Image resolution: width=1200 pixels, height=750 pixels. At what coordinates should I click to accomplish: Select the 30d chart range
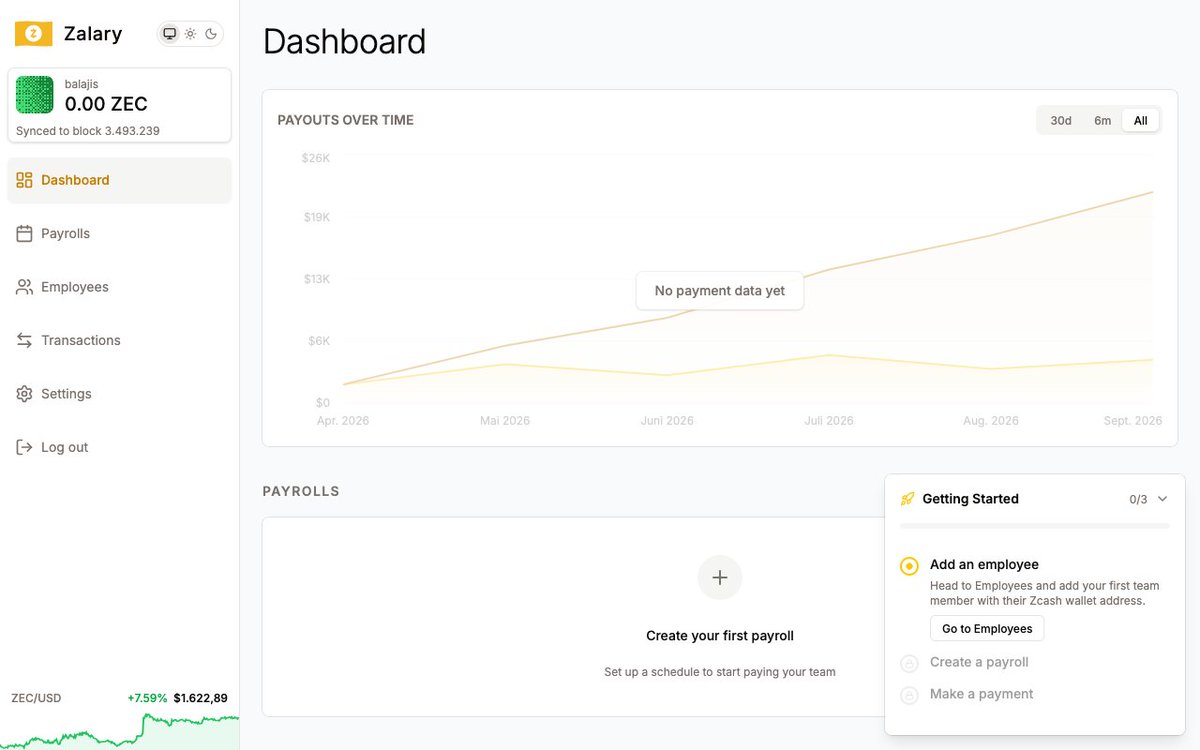click(1061, 120)
